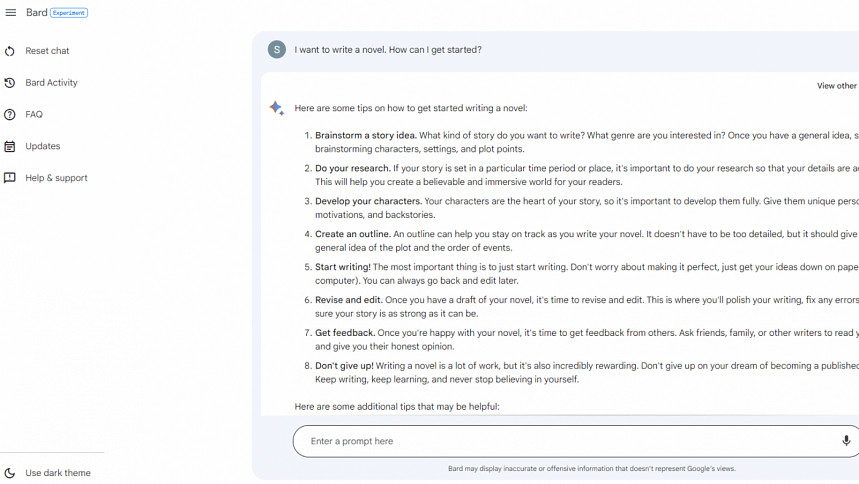Click the FAQ question mark icon

tap(10, 115)
